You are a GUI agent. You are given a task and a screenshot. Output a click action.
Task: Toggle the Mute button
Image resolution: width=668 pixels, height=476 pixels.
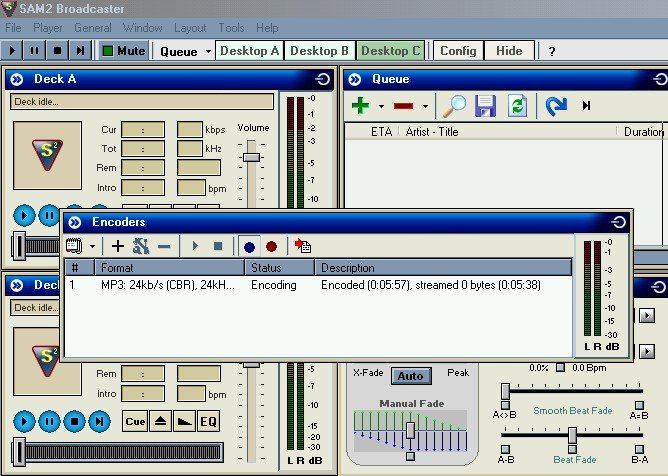[124, 51]
